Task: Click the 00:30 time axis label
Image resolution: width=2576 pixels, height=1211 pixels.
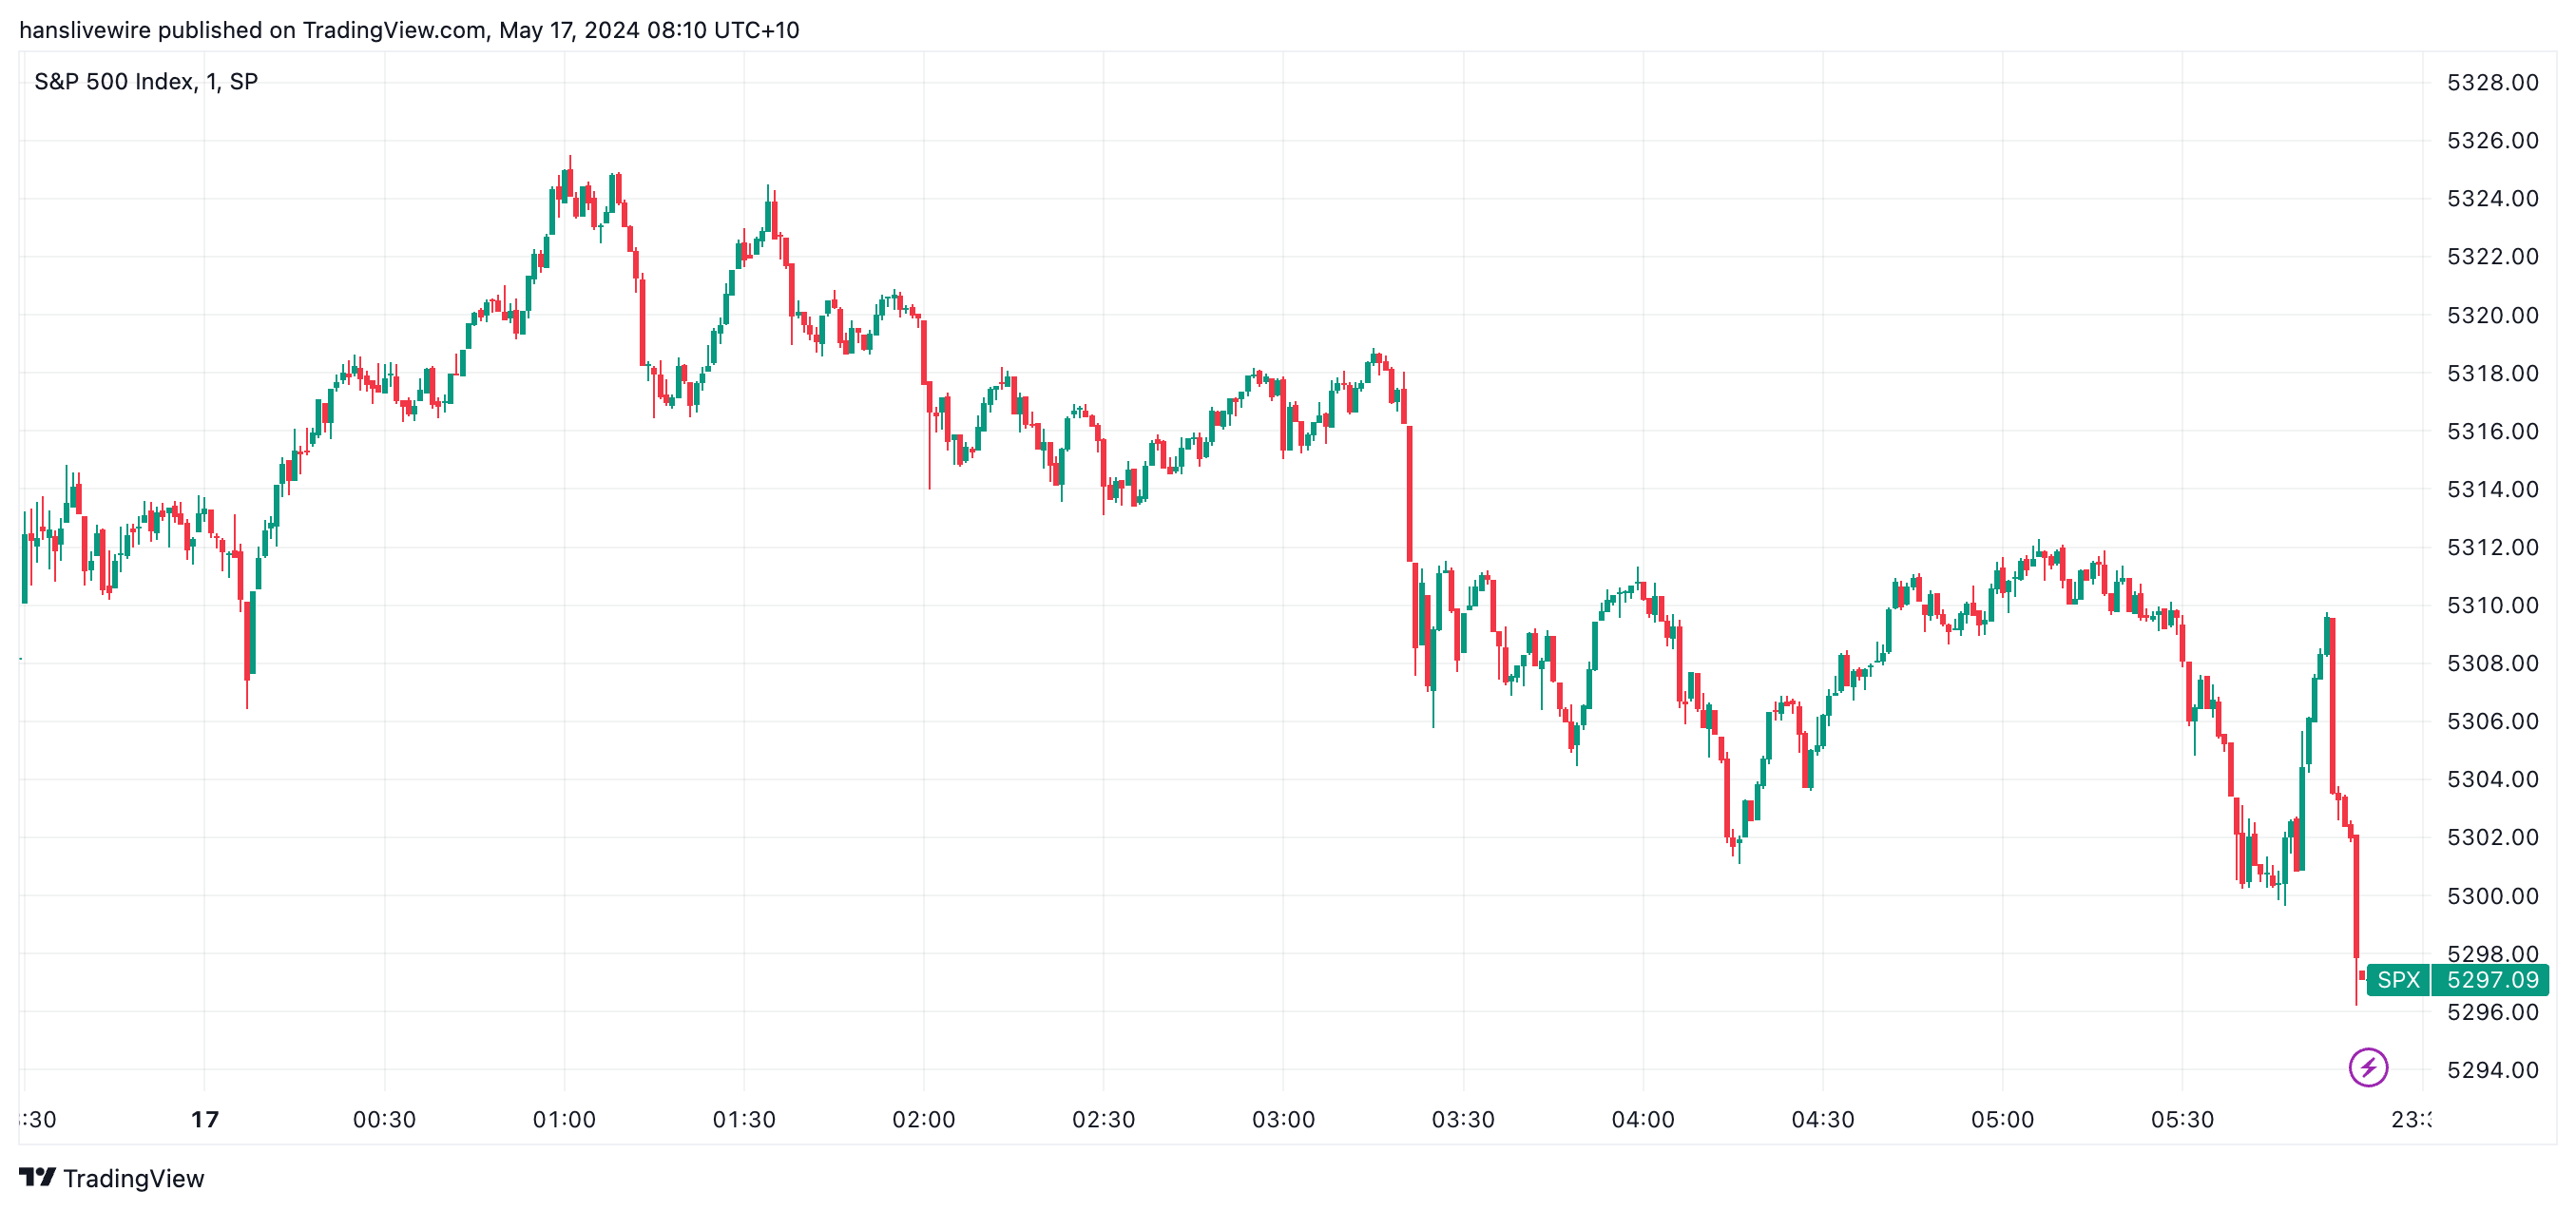Action: [x=384, y=1119]
